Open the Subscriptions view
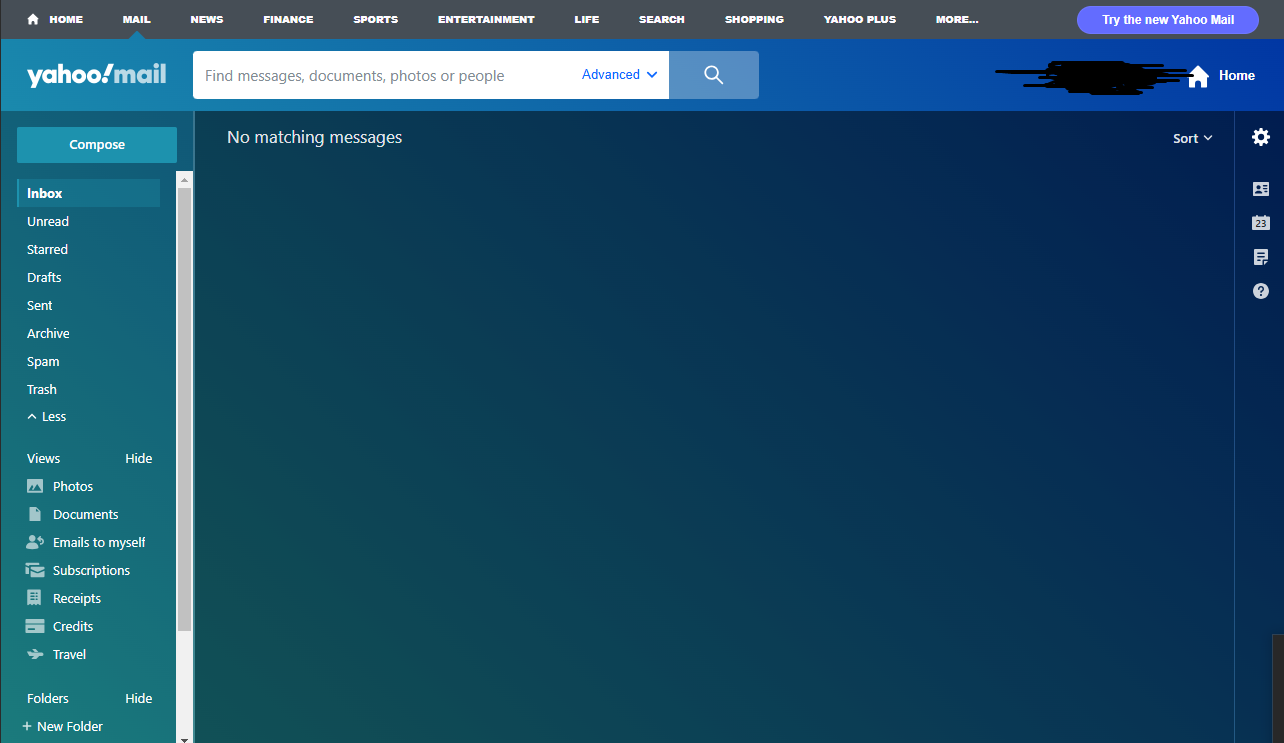Screen dimensions: 1284x743 click(91, 570)
